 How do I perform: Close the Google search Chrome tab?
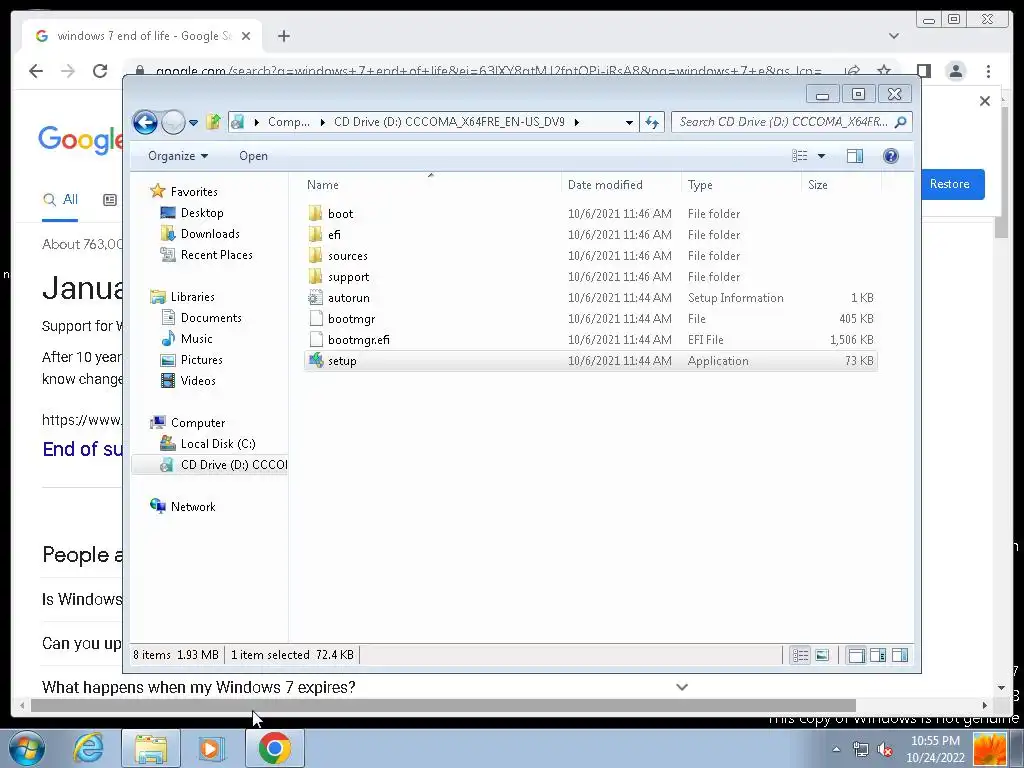pyautogui.click(x=246, y=36)
